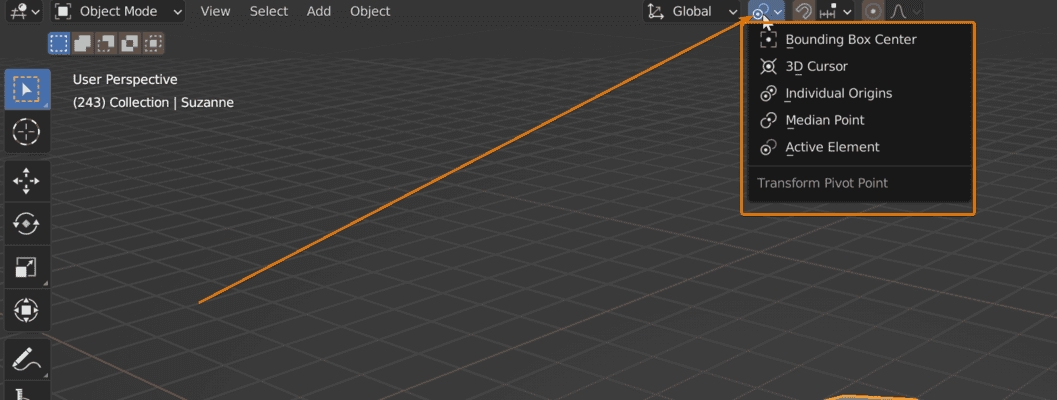1057x400 pixels.
Task: Open the Global transform orientation dropdown
Action: click(693, 12)
